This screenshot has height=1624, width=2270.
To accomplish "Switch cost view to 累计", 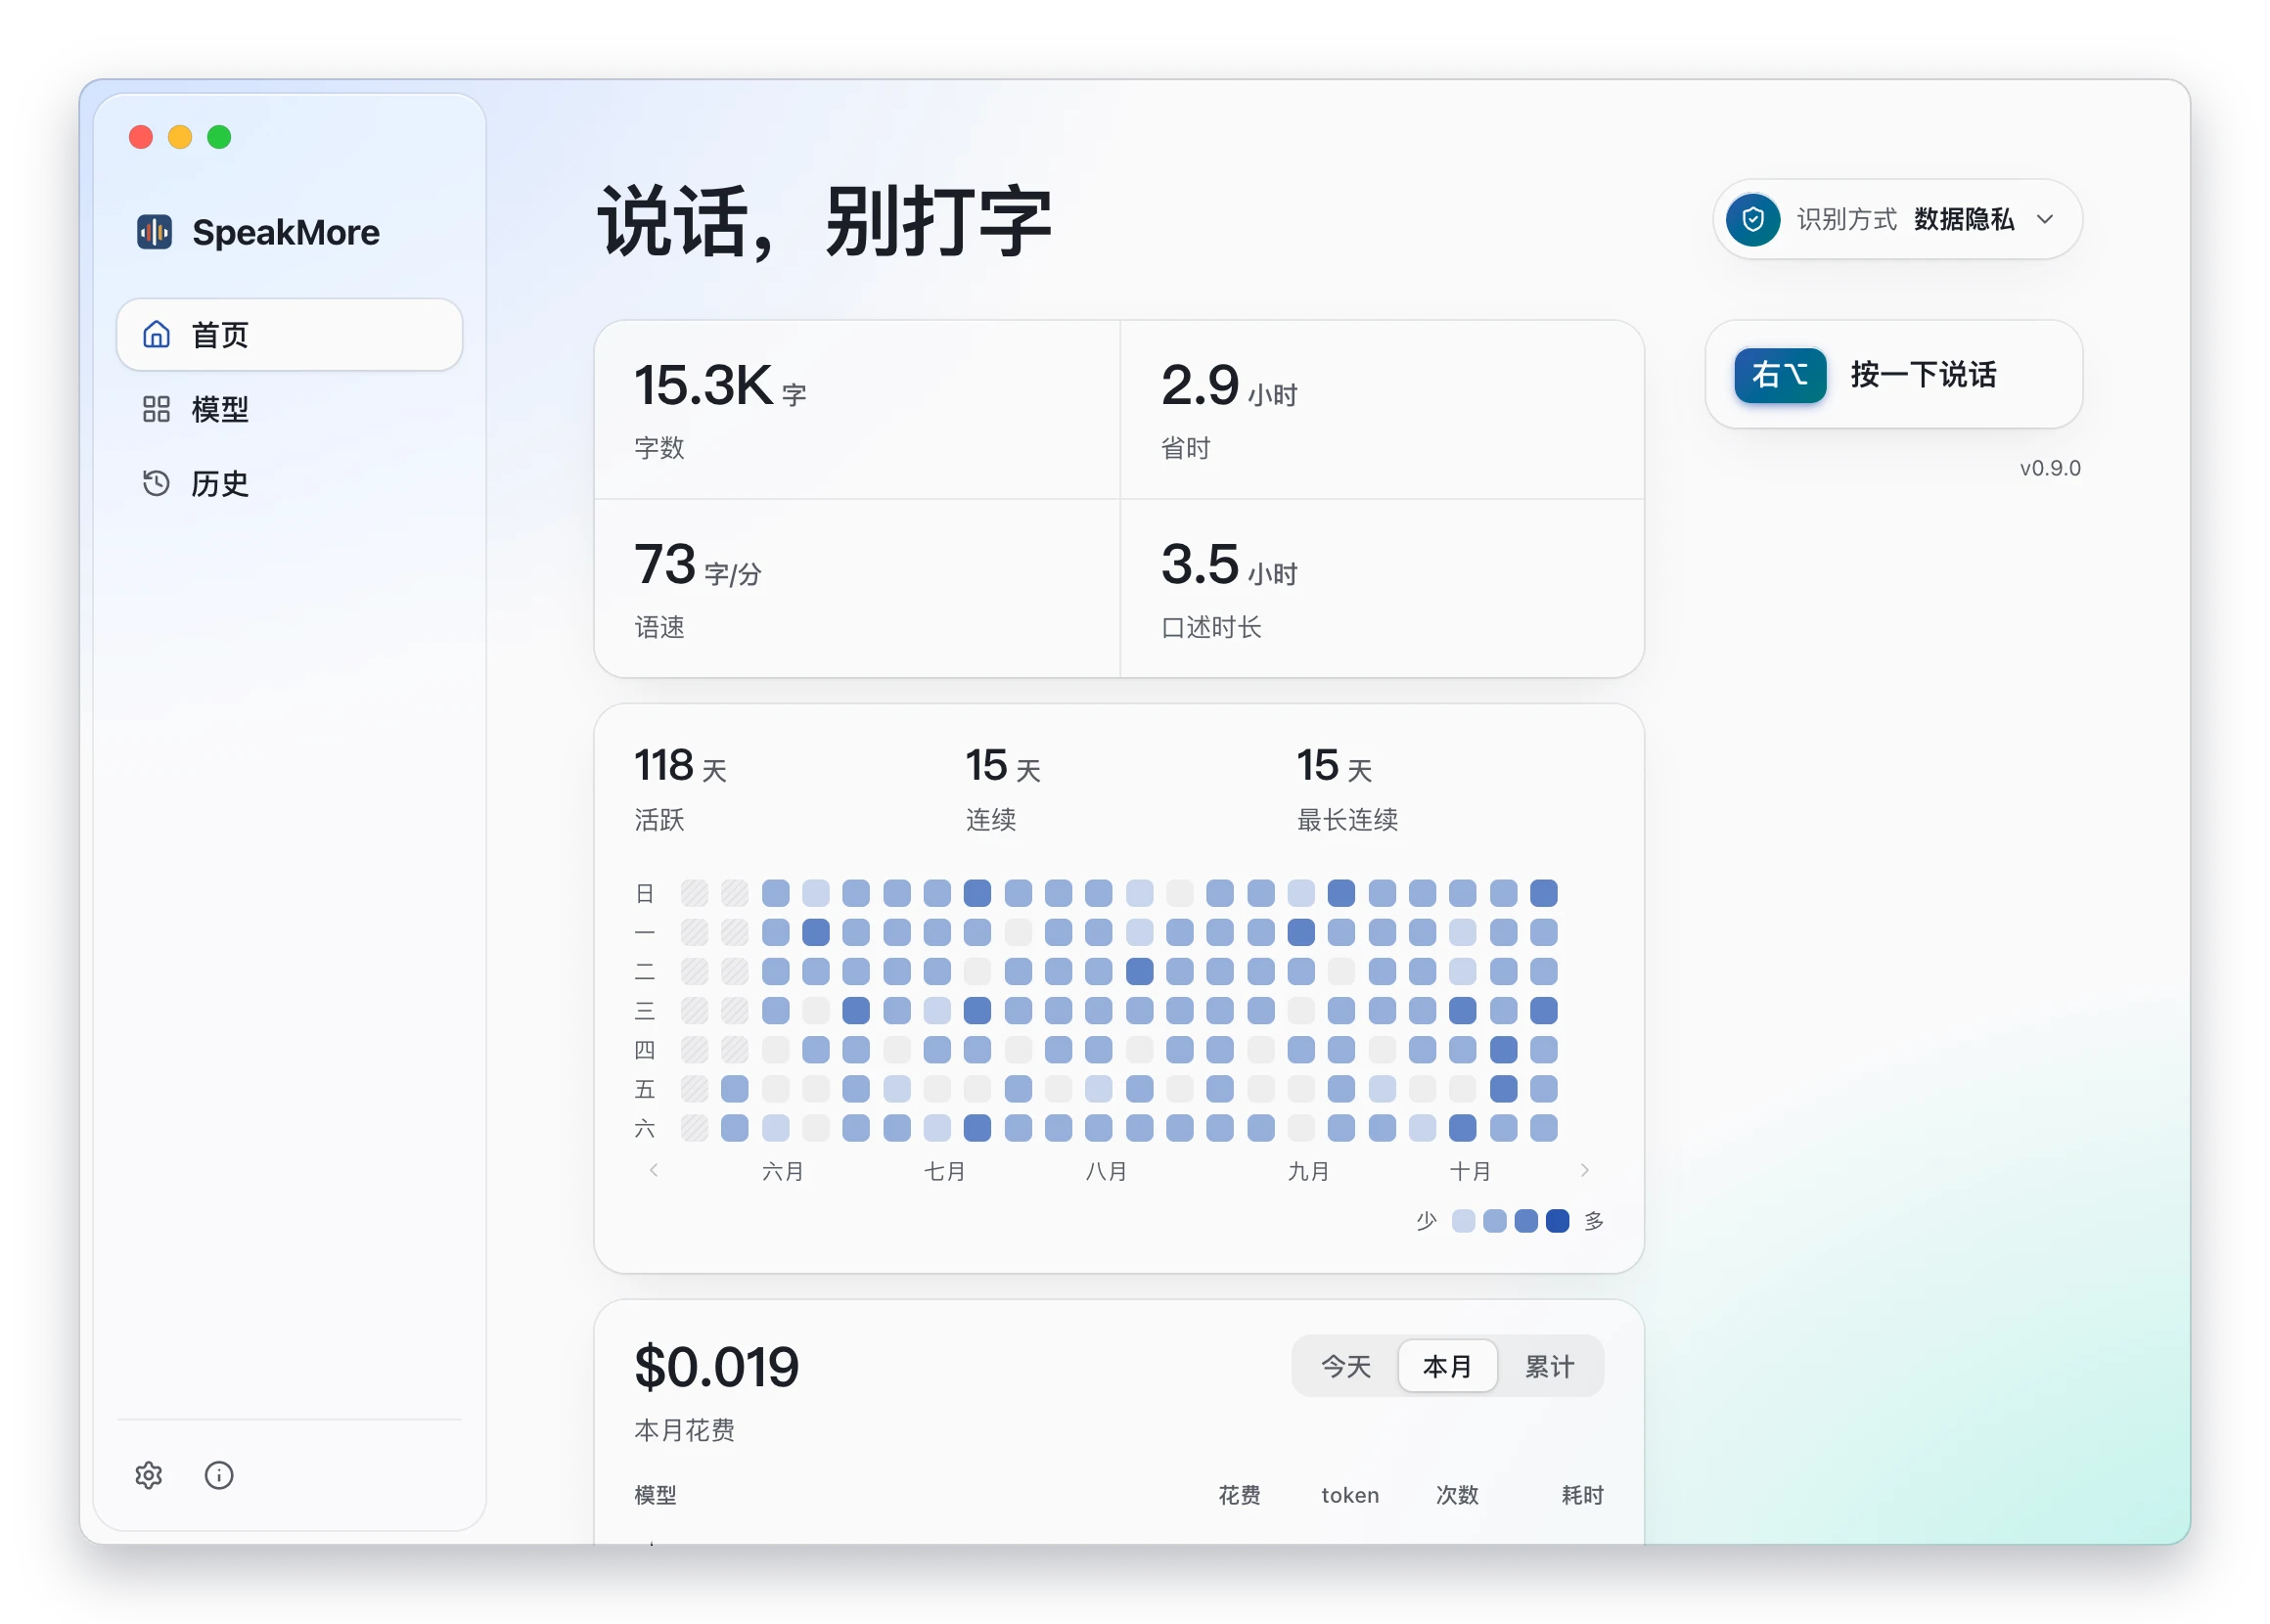I will tap(1549, 1366).
